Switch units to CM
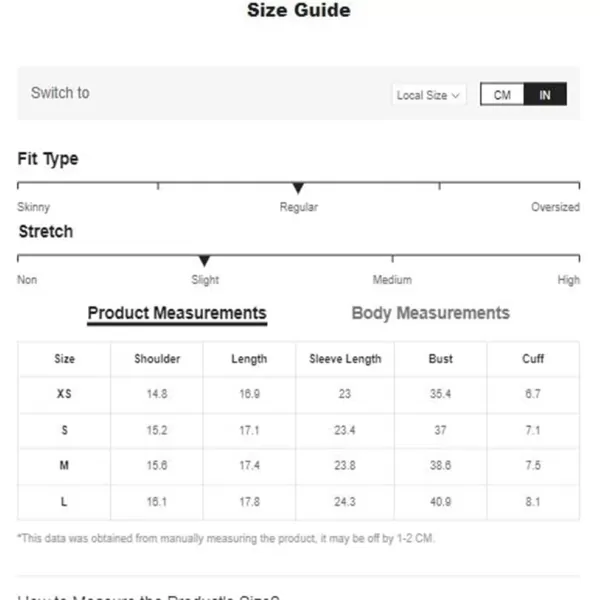Viewport: 600px width, 600px height. 502,94
